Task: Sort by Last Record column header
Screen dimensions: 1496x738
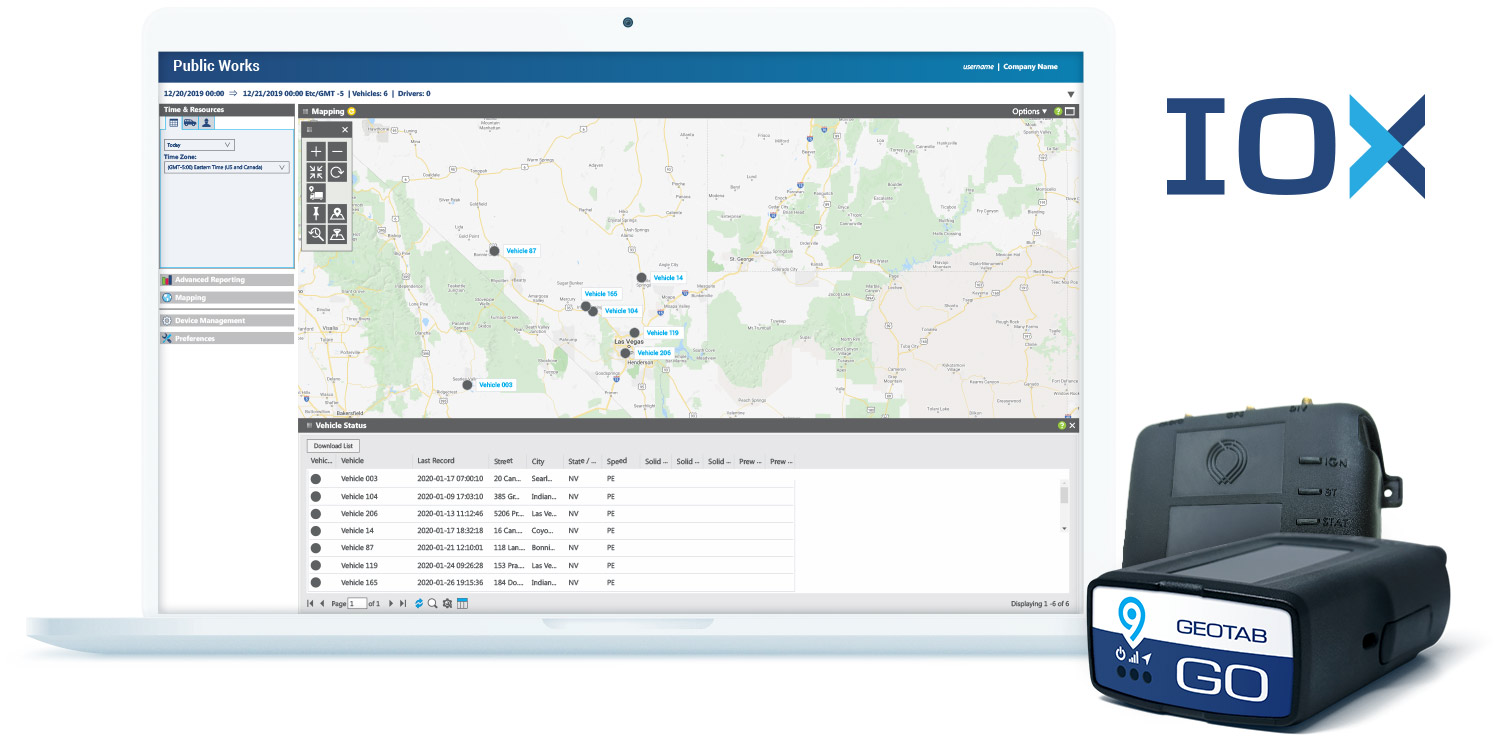Action: [x=436, y=461]
